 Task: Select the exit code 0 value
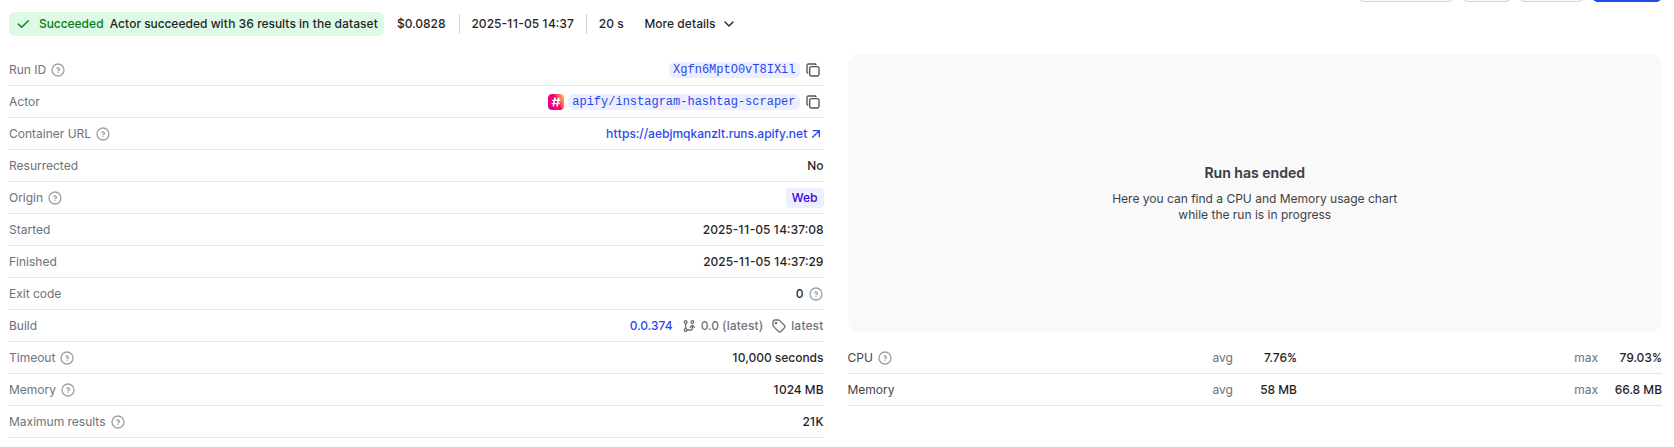tap(799, 294)
